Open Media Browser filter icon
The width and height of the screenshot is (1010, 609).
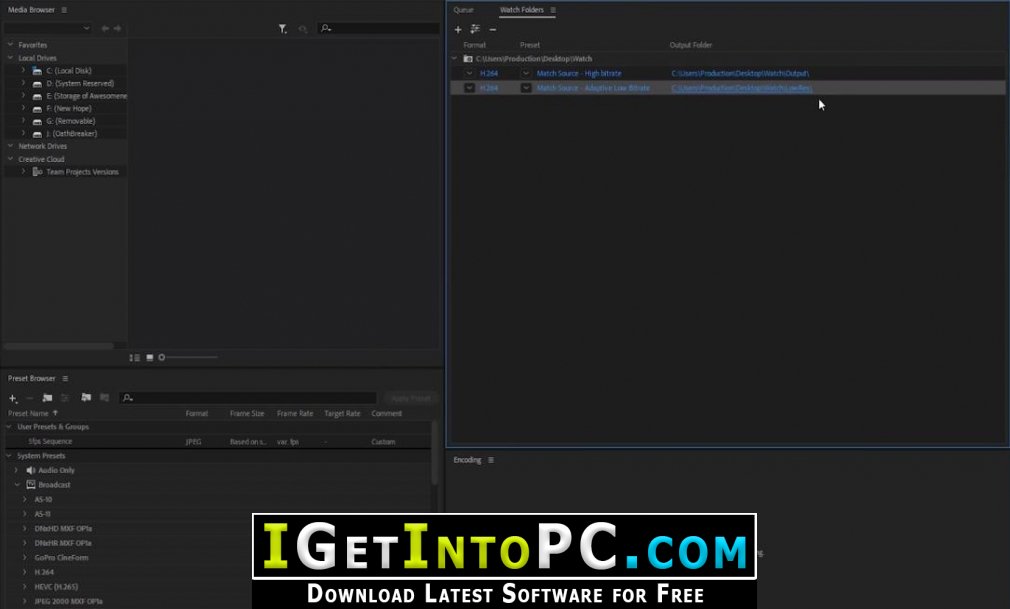point(282,29)
